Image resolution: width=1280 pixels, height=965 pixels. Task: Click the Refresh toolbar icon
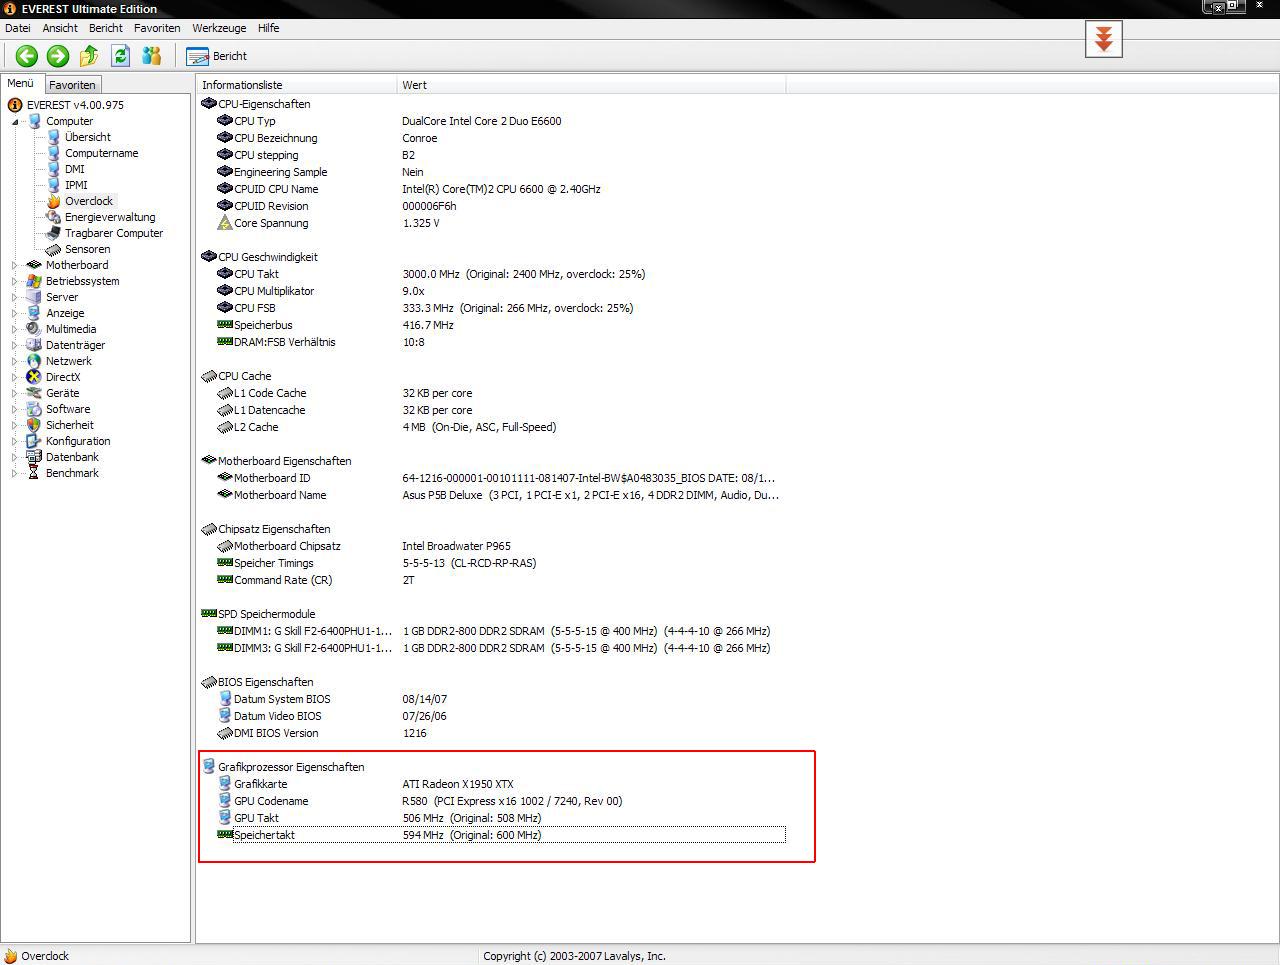(x=121, y=56)
